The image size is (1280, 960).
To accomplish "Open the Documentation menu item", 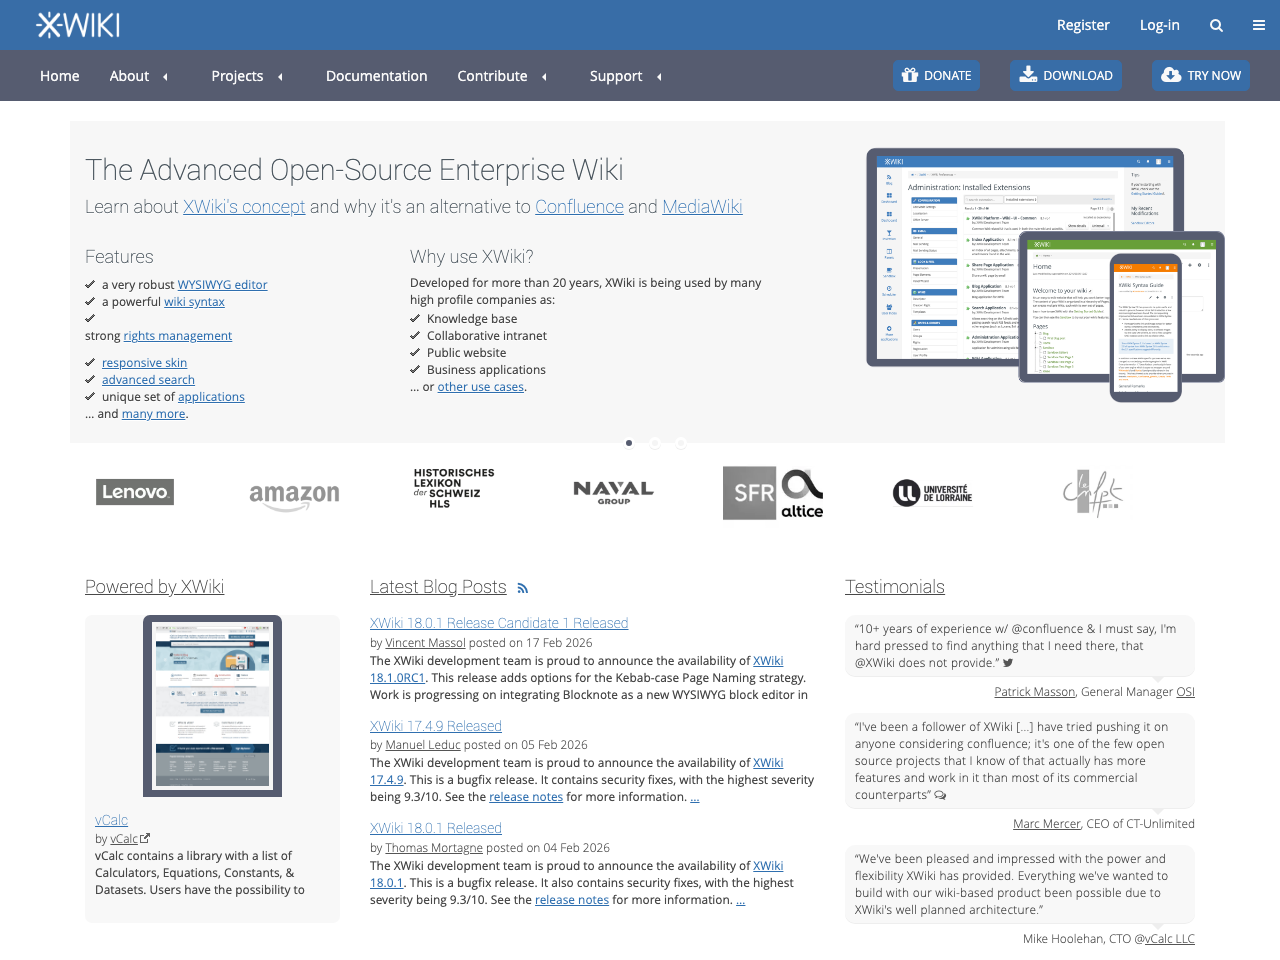I will (377, 75).
